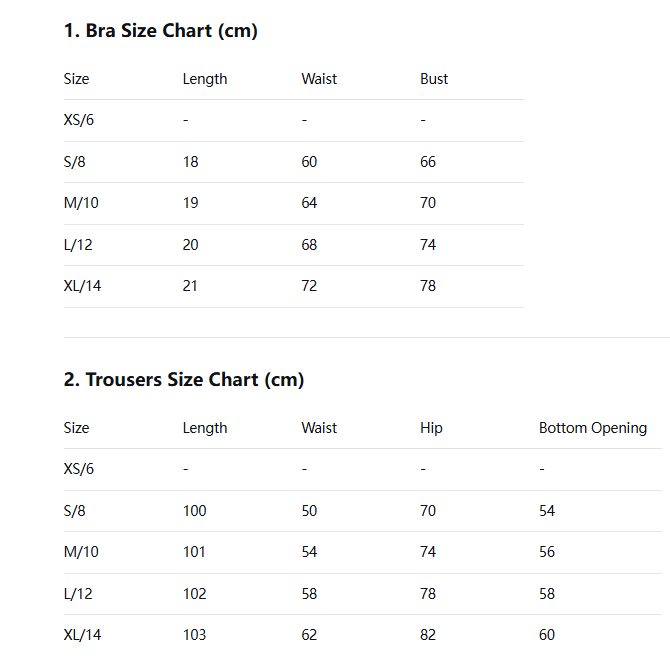Click M/10 size in Bra chart
670x656 pixels.
(81, 203)
